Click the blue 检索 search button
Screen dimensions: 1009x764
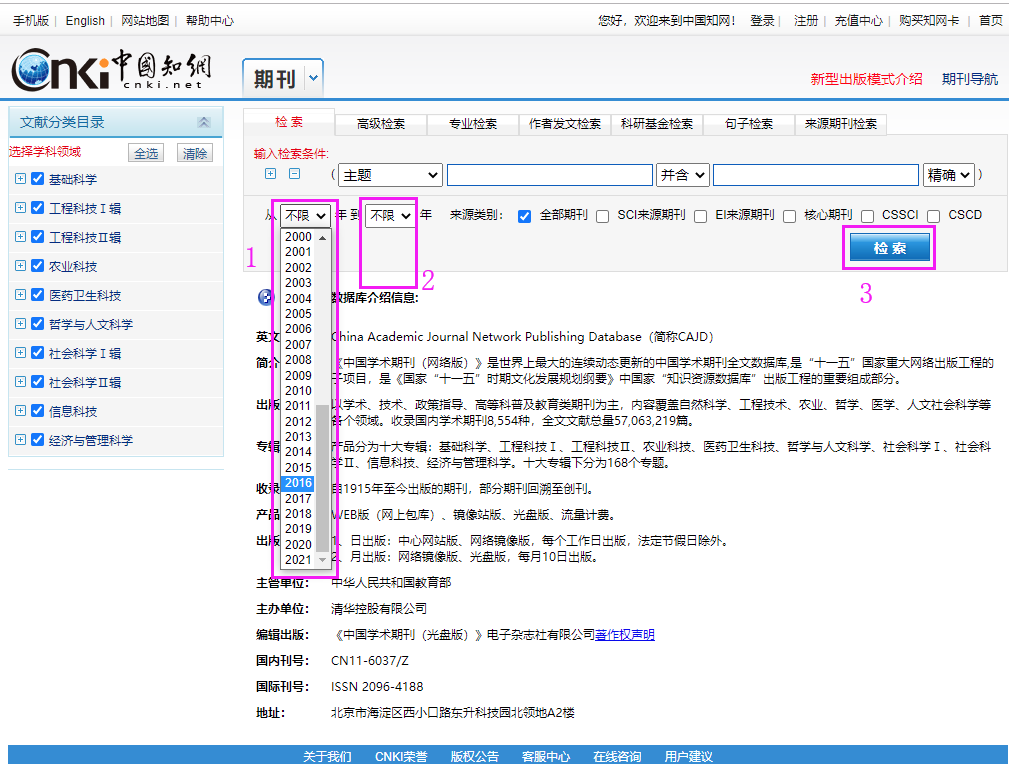coord(889,248)
